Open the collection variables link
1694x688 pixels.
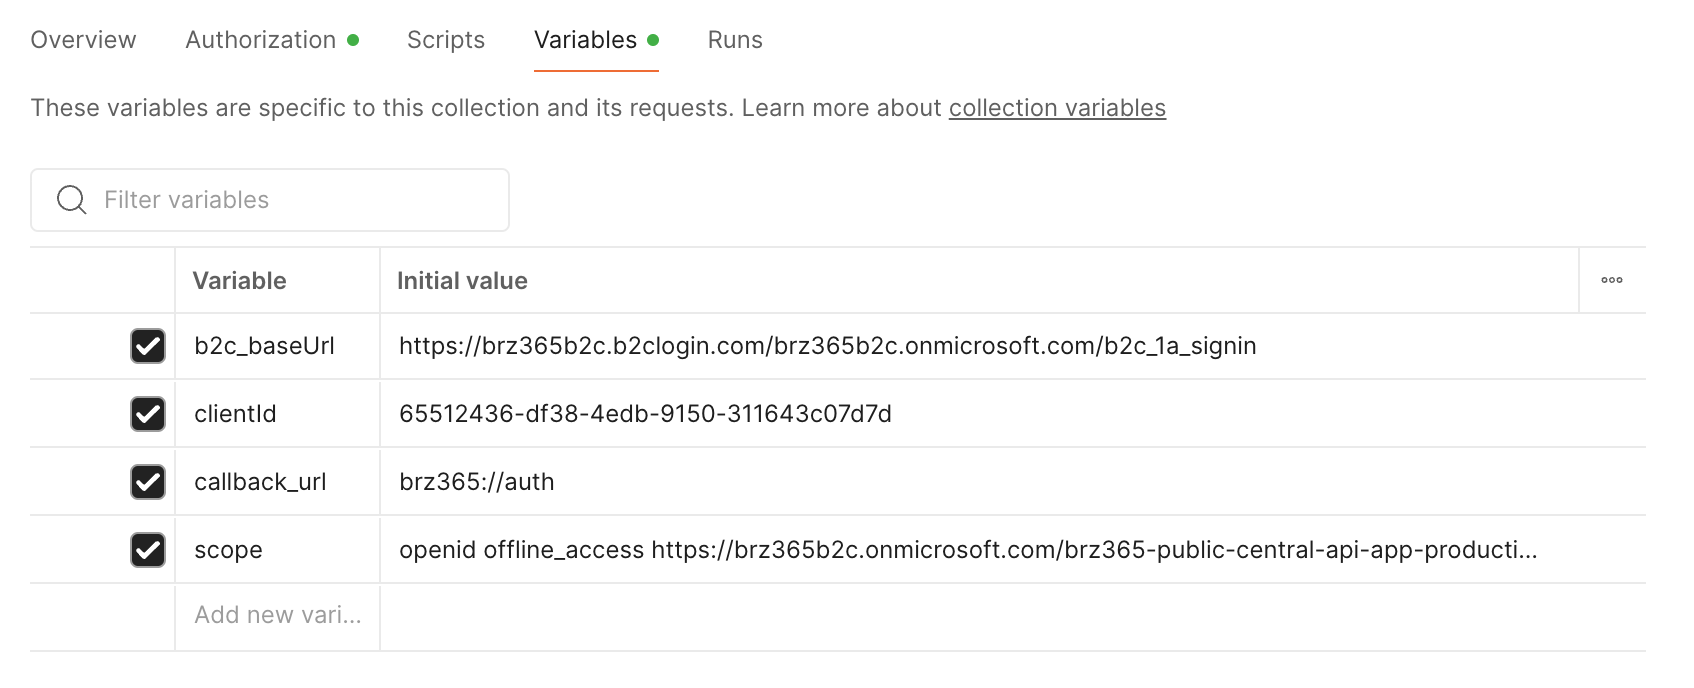[x=1057, y=108]
